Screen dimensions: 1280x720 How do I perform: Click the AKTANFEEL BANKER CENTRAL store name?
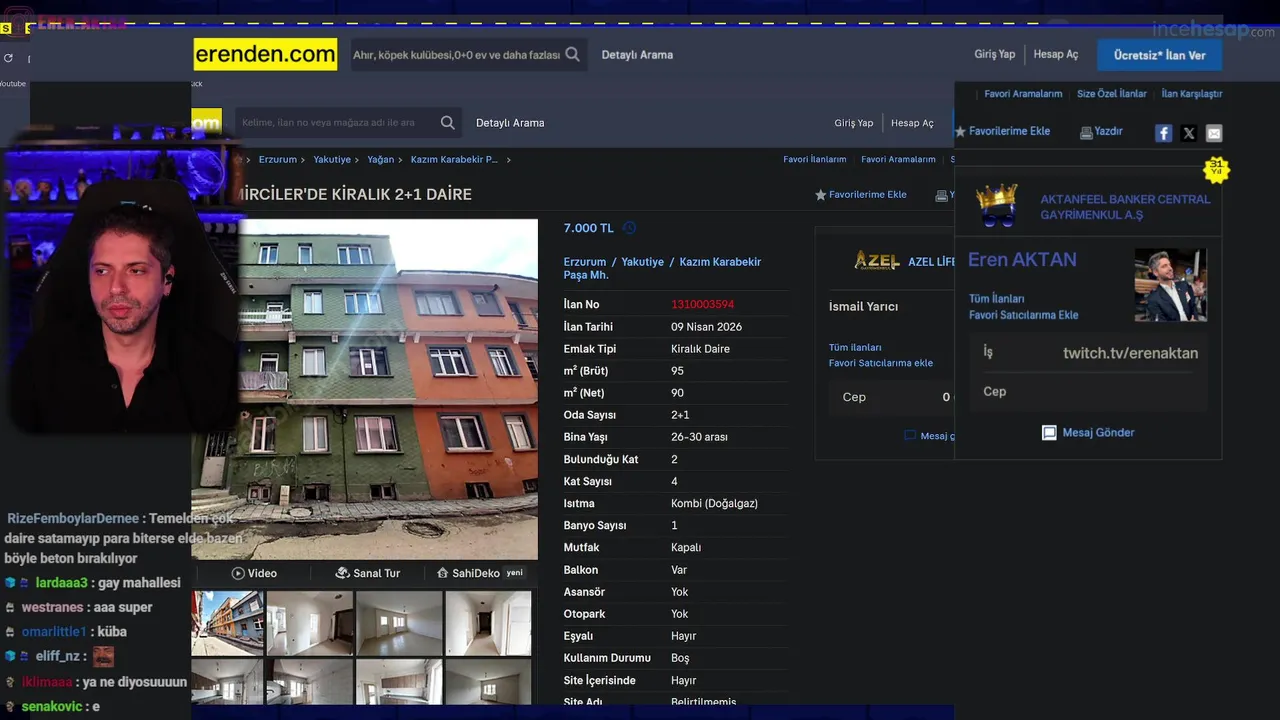pos(1125,207)
